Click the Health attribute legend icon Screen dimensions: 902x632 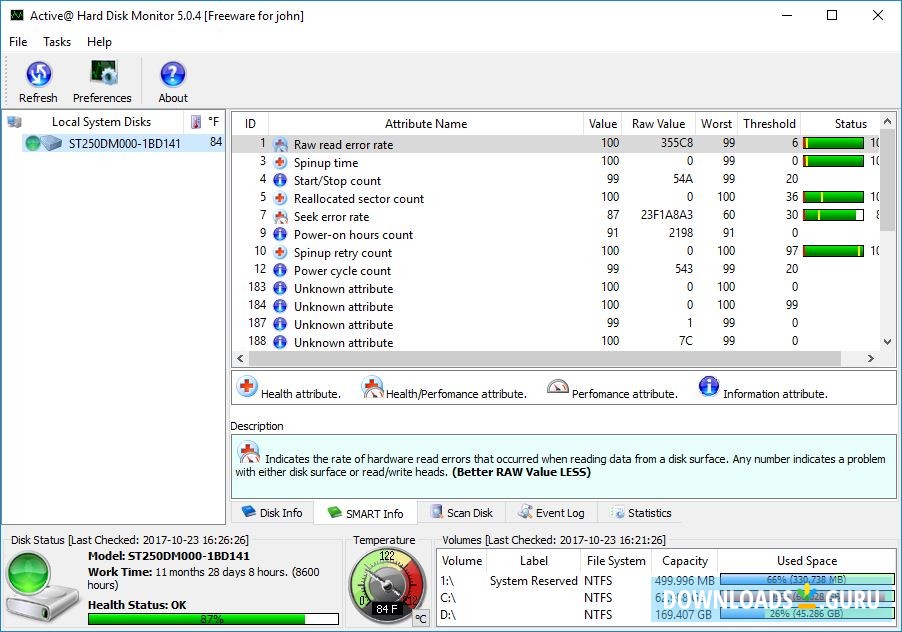pyautogui.click(x=247, y=386)
